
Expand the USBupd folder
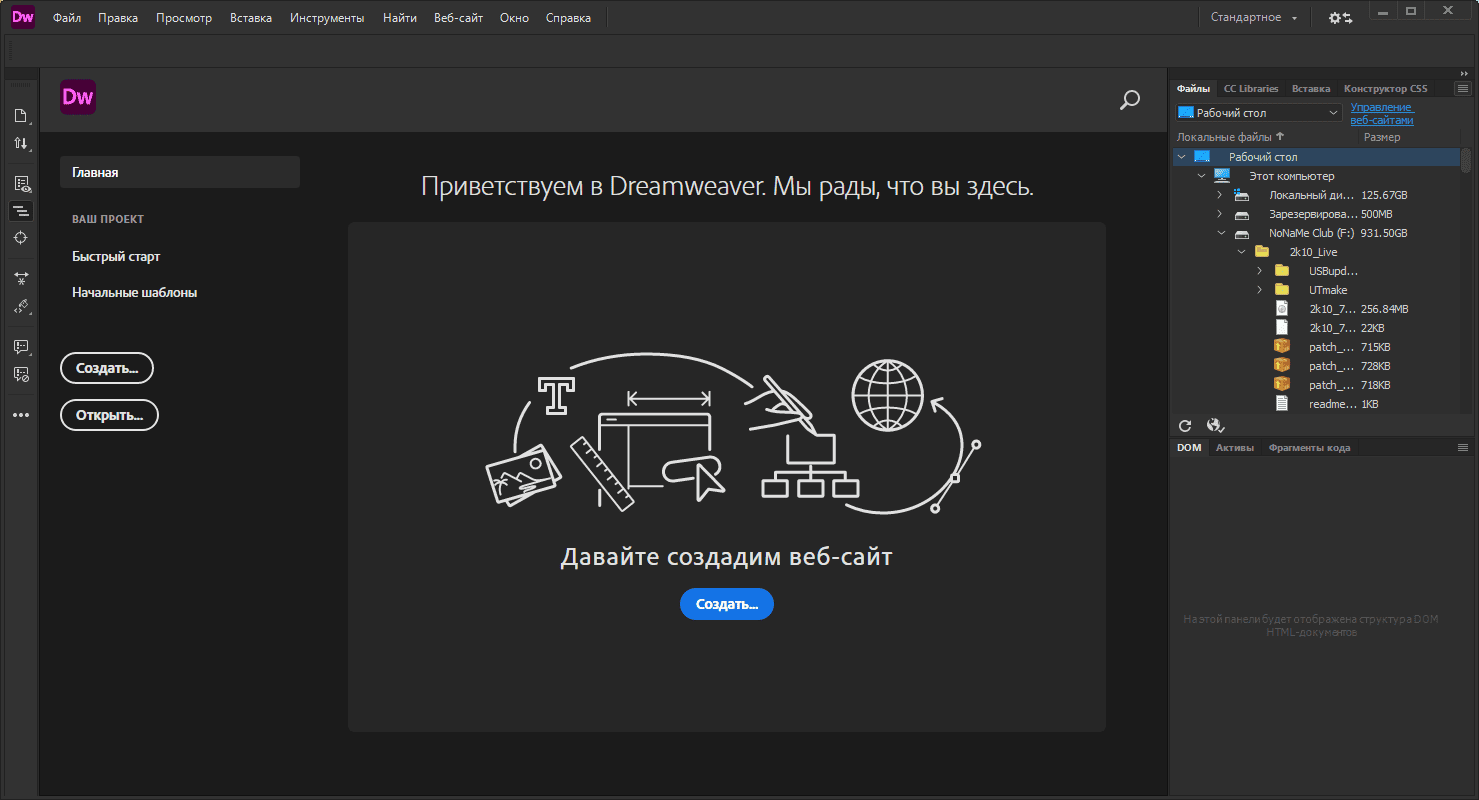[1260, 271]
